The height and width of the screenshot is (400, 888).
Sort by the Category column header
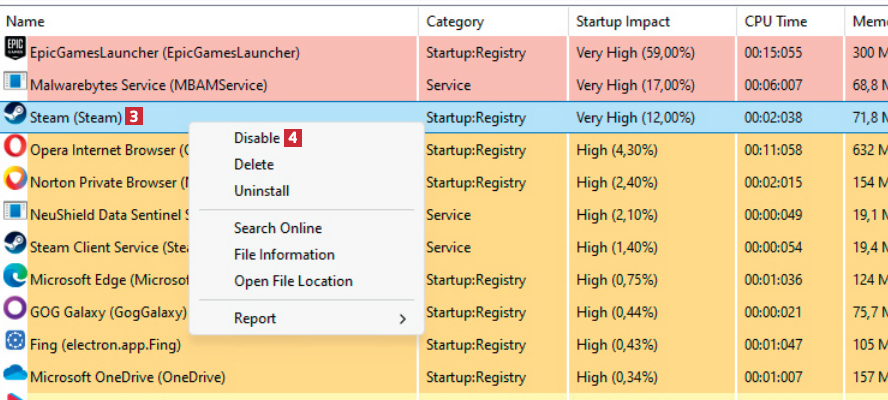click(x=455, y=21)
